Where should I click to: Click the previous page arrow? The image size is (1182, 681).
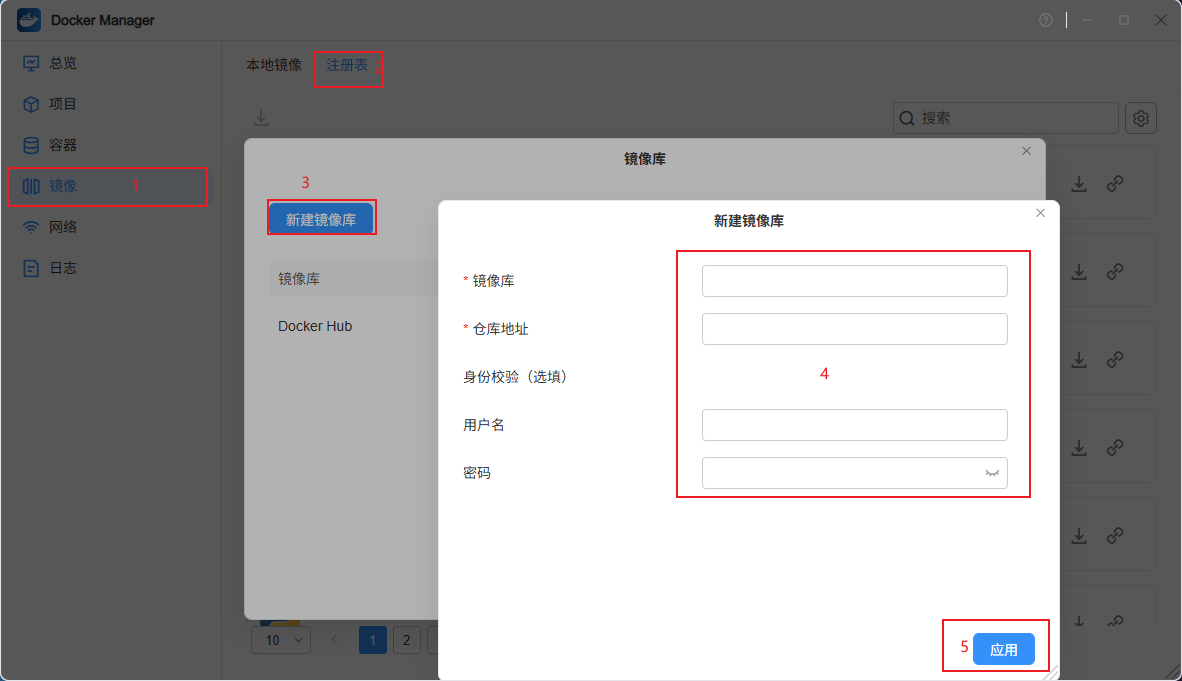click(x=335, y=640)
